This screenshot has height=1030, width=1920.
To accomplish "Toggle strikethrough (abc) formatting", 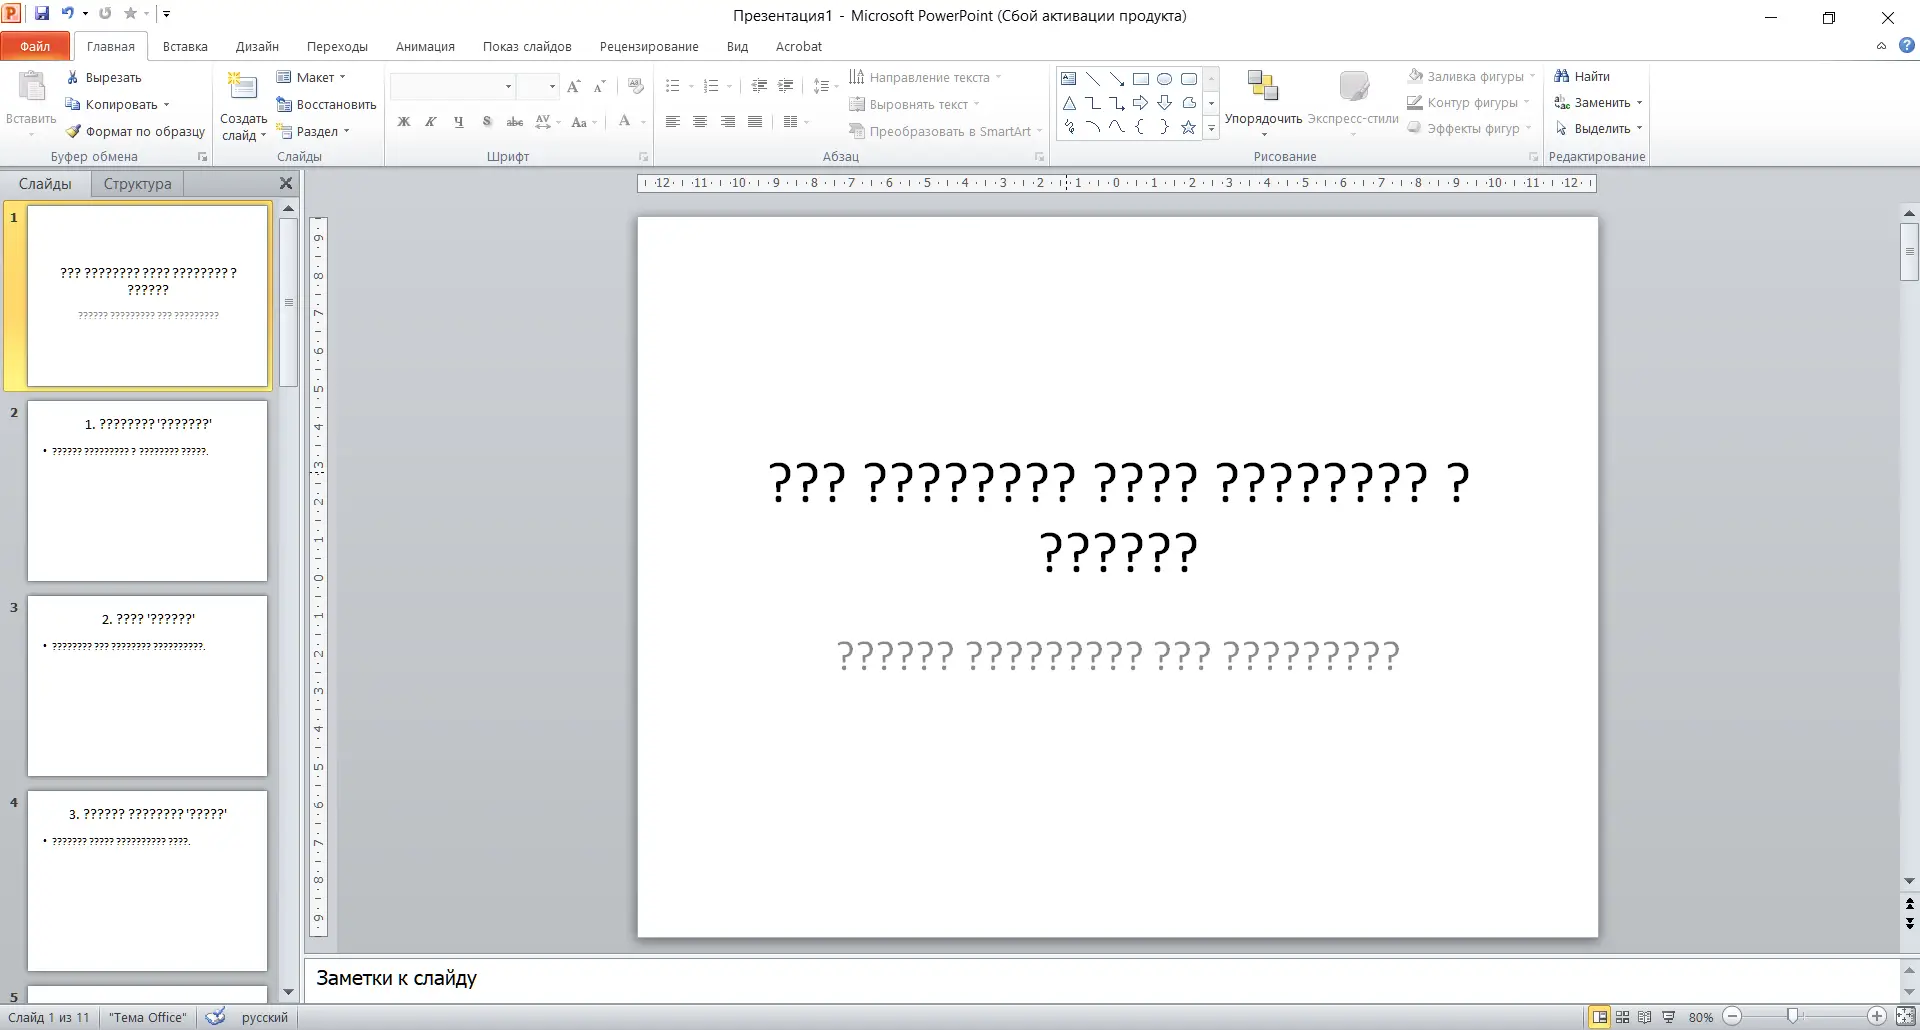I will coord(515,122).
